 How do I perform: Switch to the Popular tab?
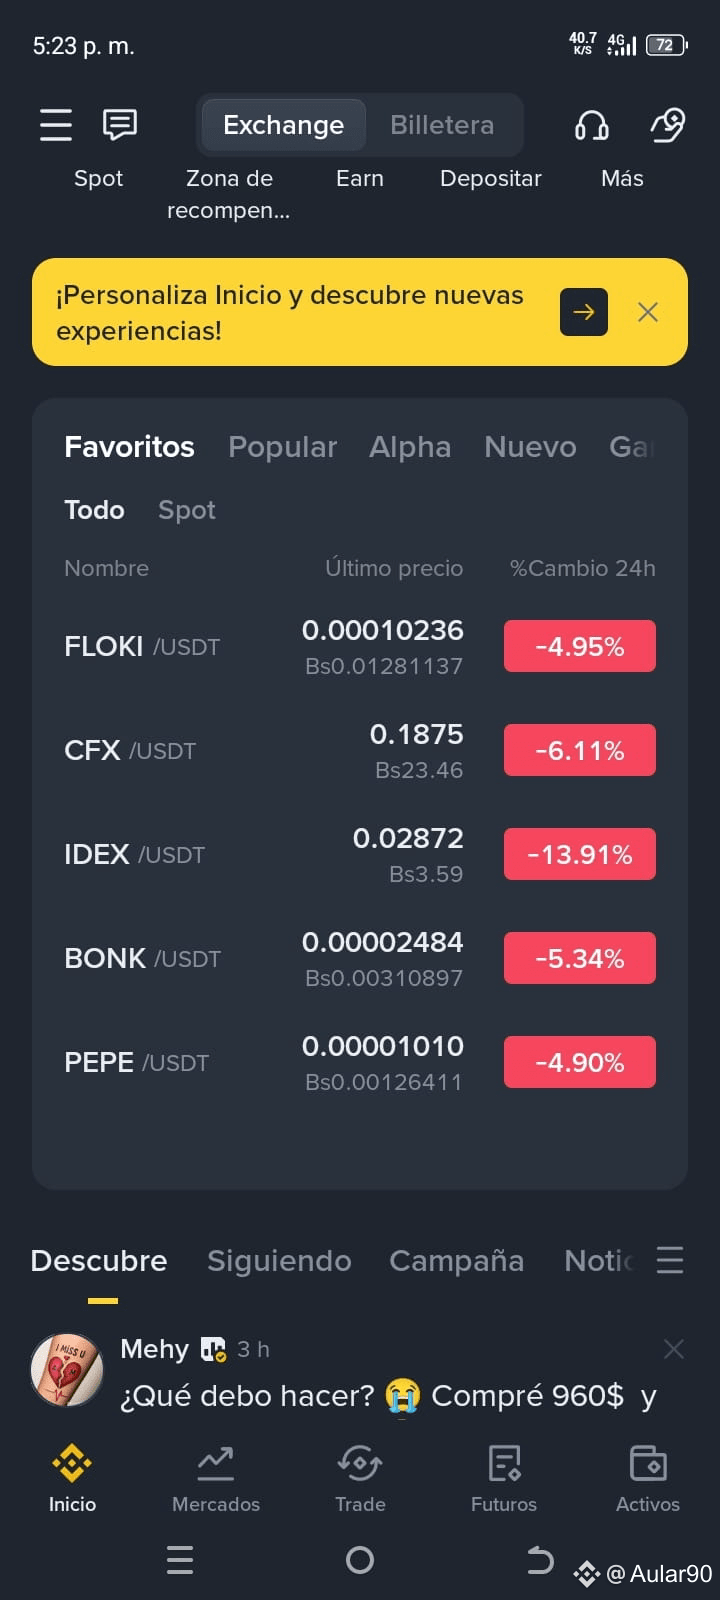(282, 447)
